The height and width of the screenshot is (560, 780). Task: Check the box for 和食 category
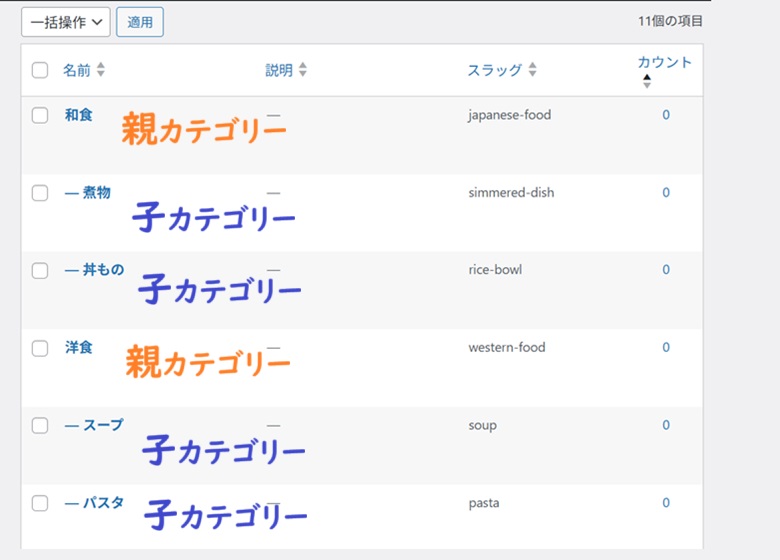click(40, 115)
